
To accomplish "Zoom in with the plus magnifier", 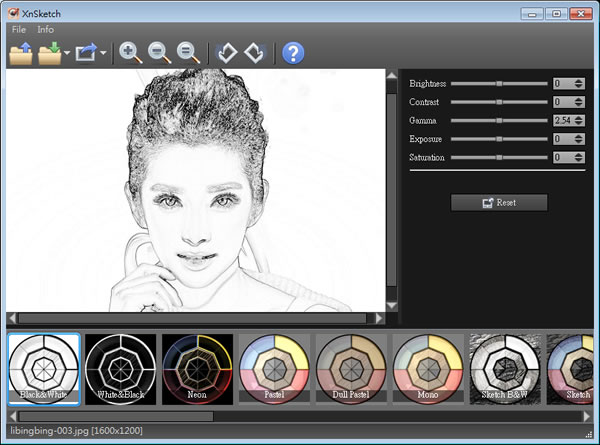I will 131,53.
